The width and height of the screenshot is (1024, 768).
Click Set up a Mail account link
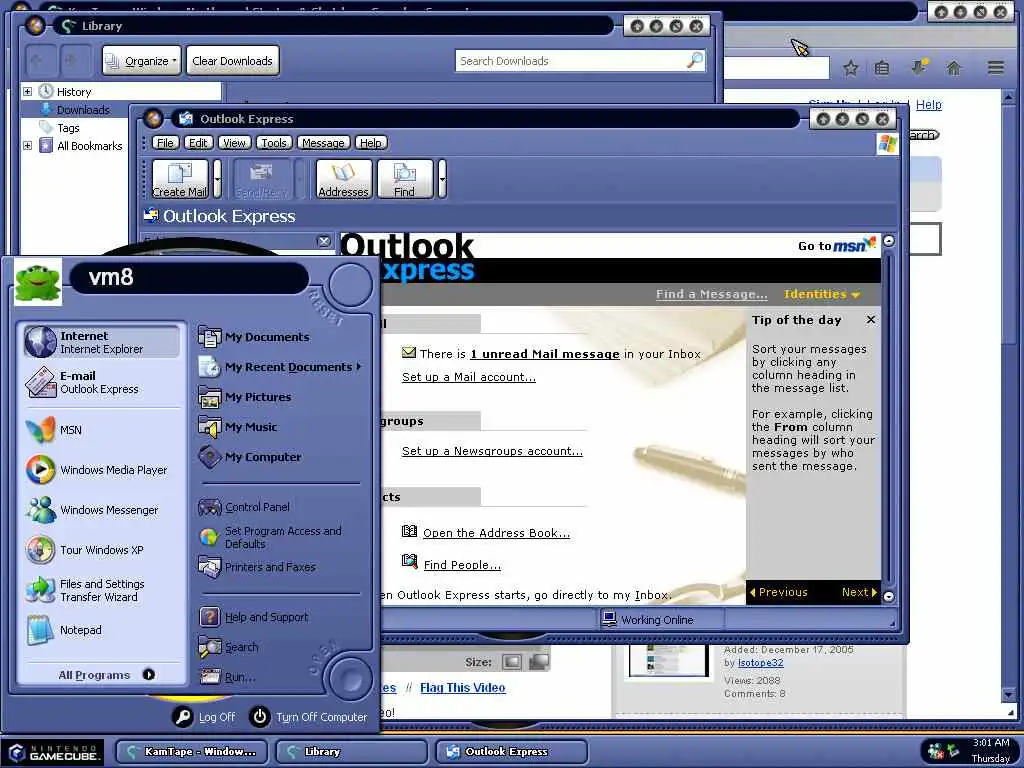pyautogui.click(x=469, y=377)
